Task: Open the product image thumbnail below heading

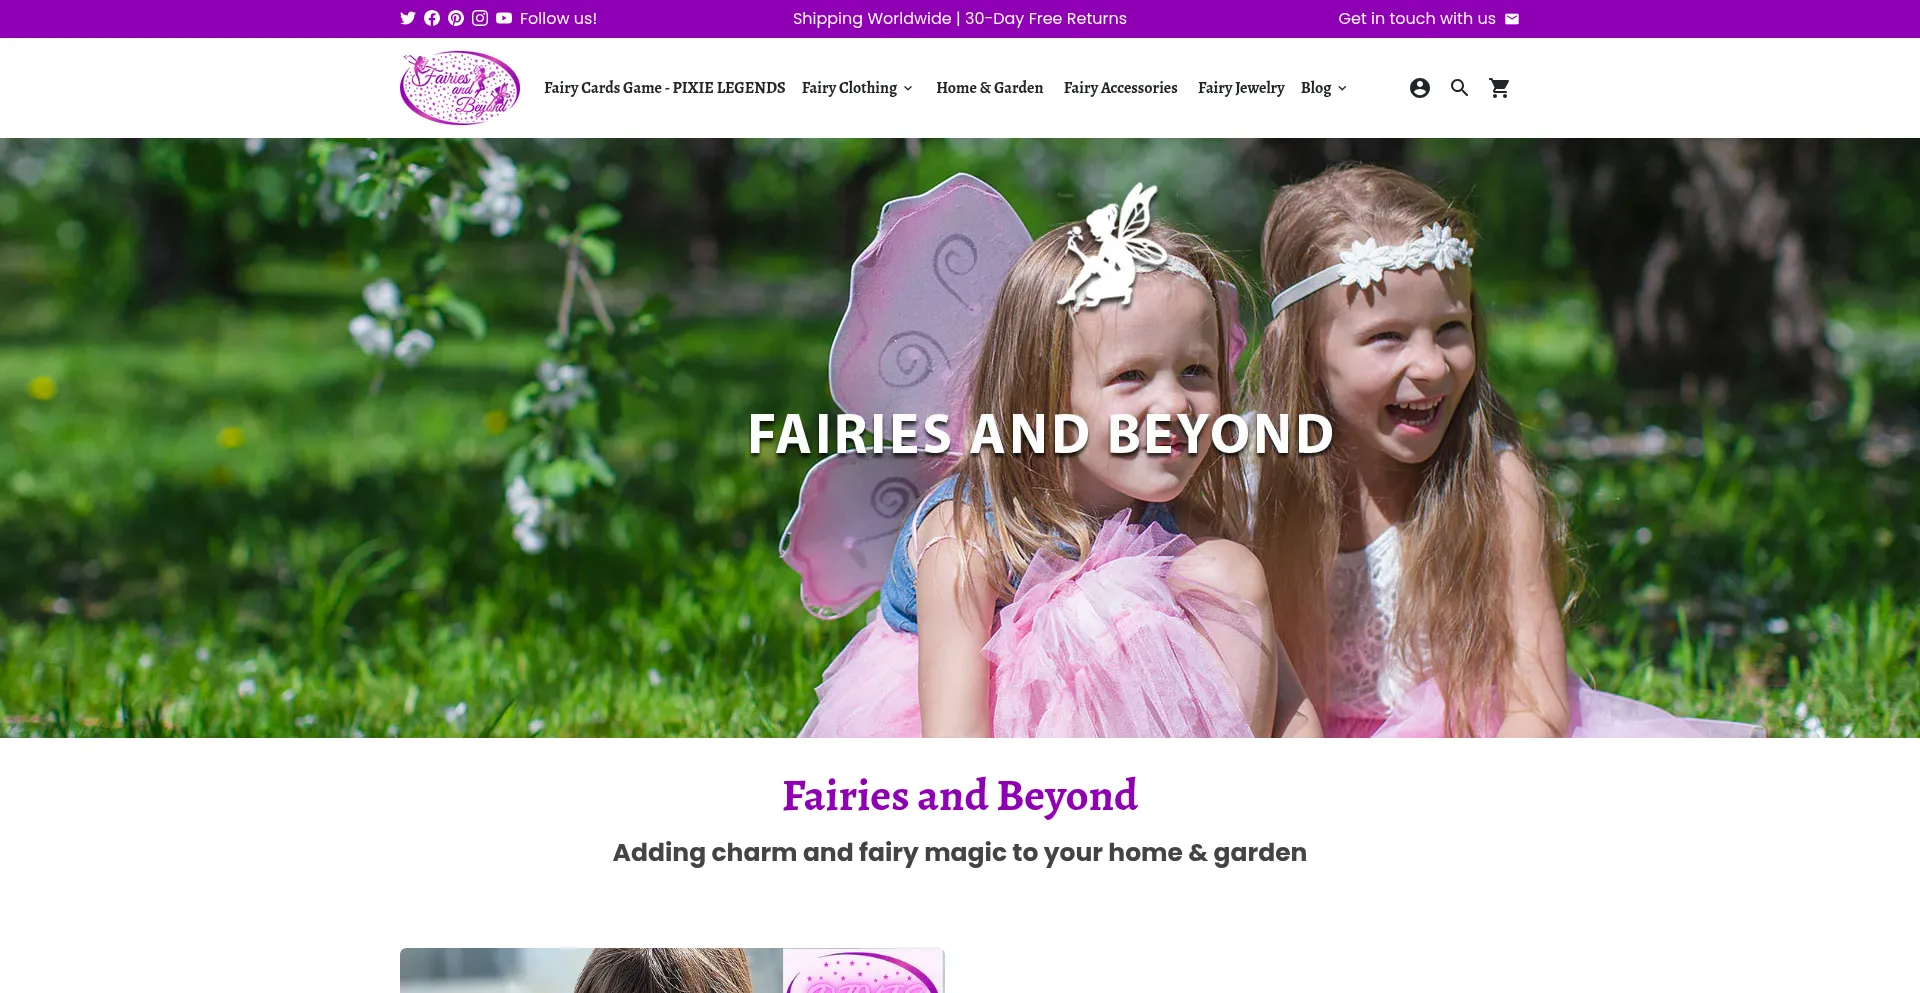Action: (x=672, y=970)
